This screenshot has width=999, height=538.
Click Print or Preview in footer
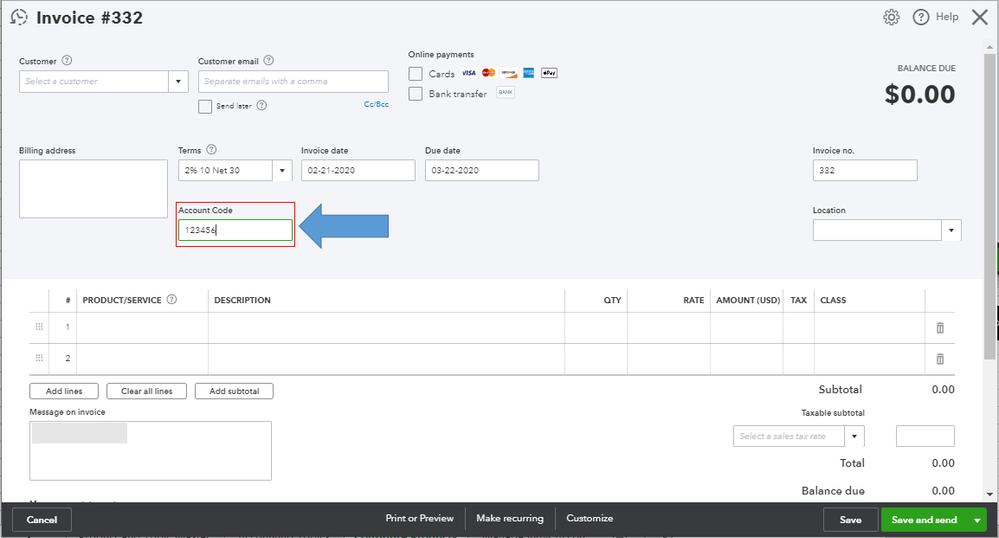419,519
